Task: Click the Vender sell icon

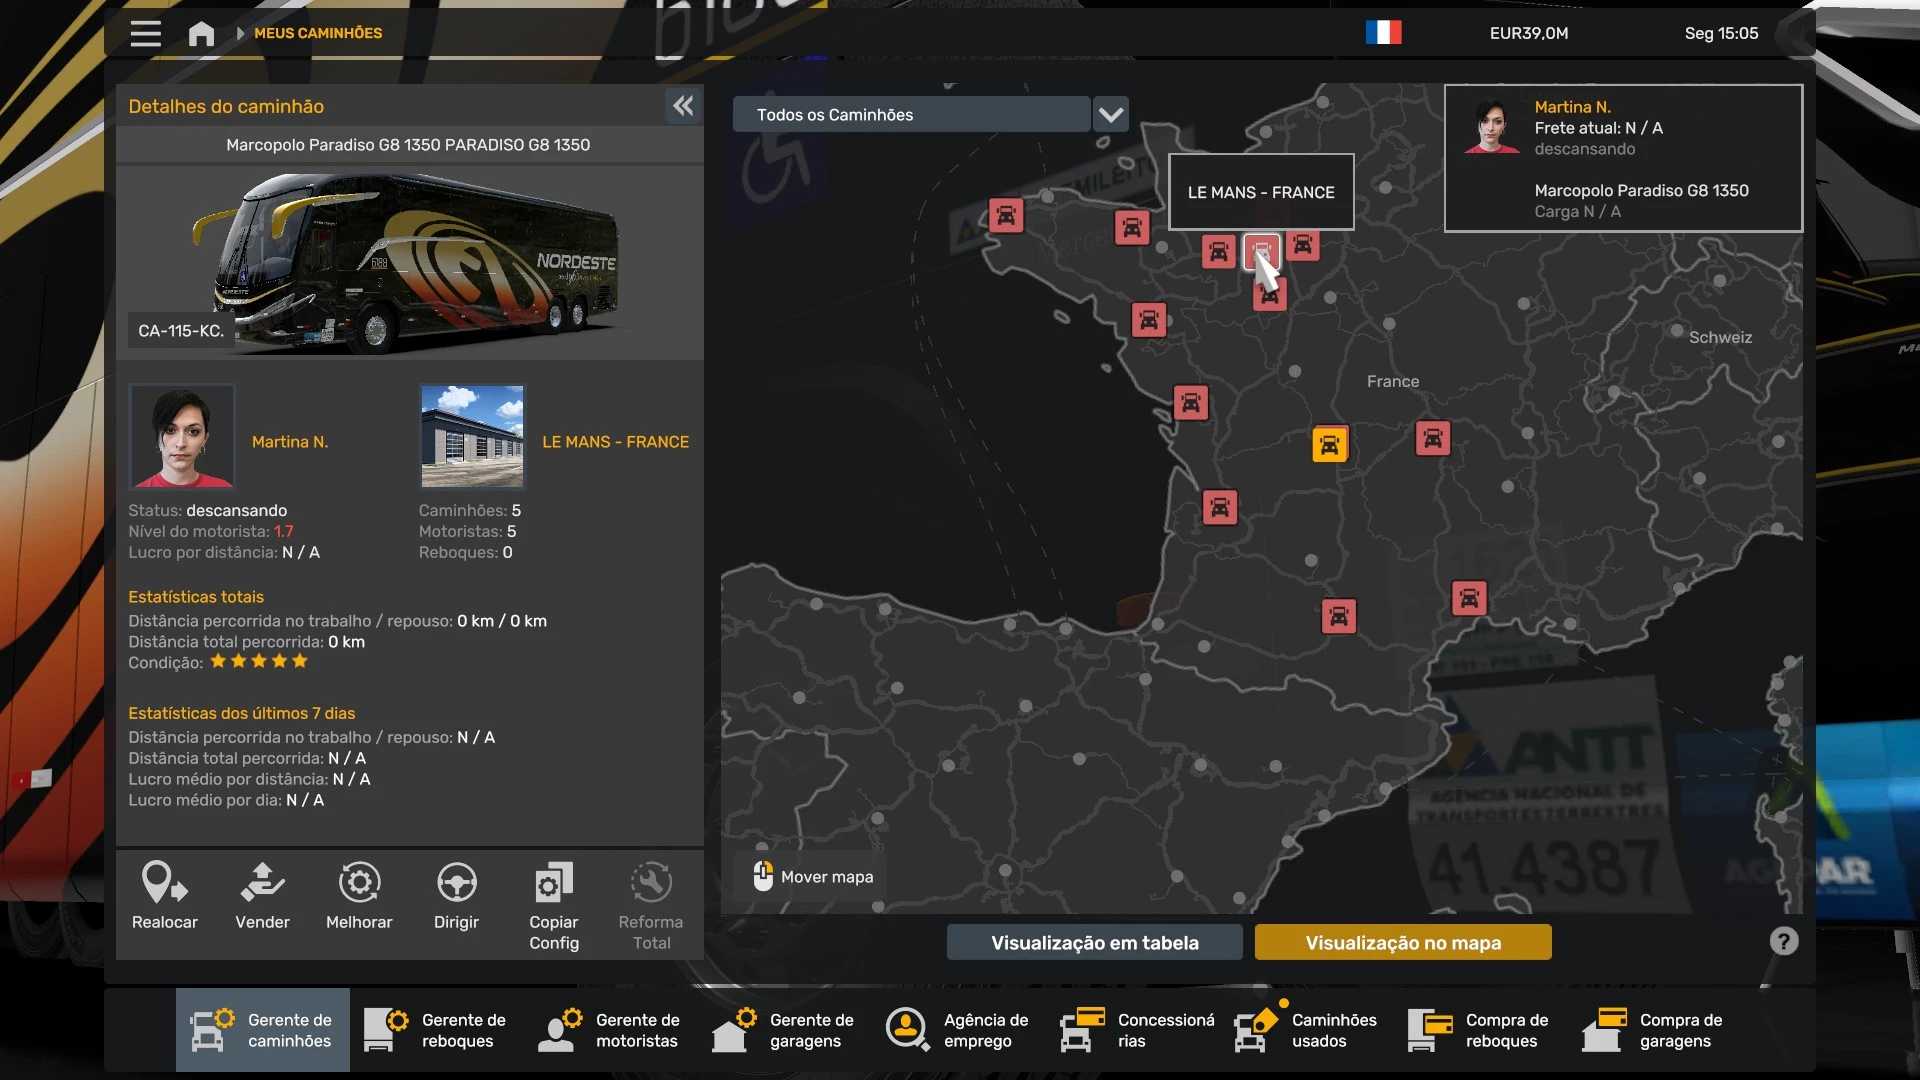Action: pos(262,883)
